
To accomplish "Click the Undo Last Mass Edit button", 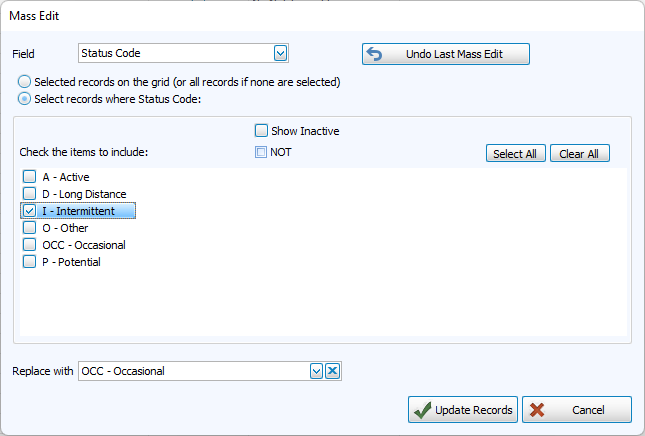I will [445, 54].
